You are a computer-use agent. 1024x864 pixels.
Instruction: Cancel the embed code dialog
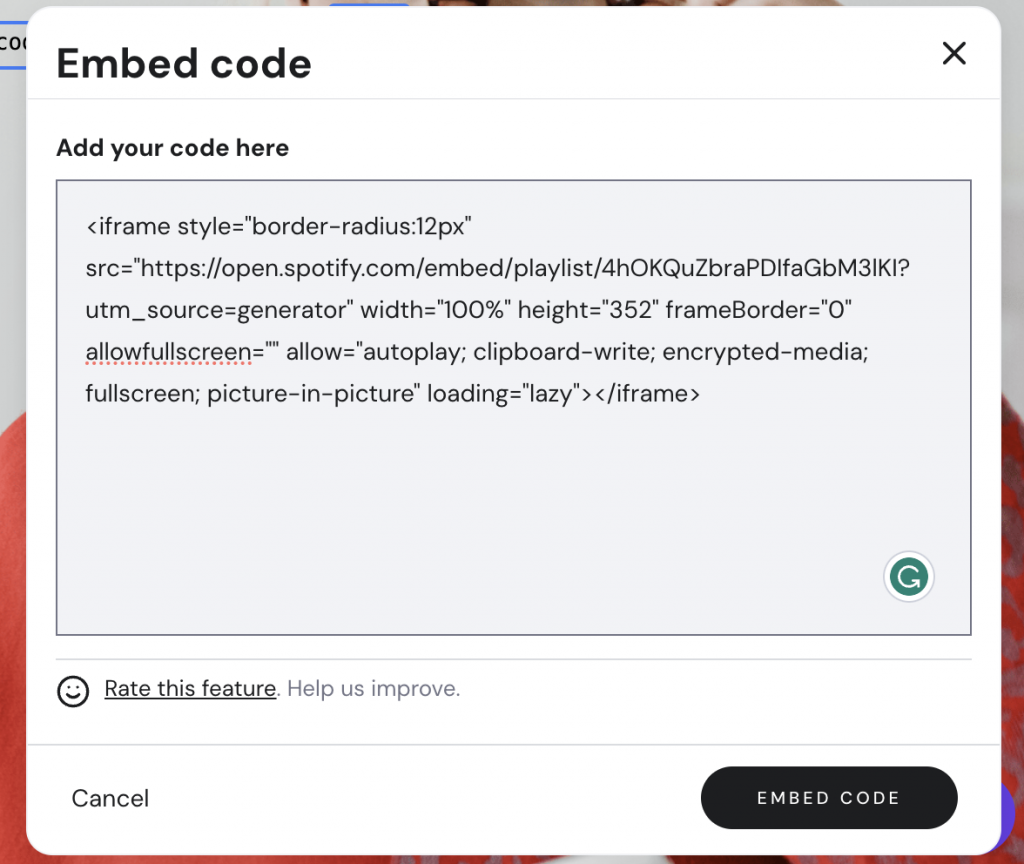(110, 798)
